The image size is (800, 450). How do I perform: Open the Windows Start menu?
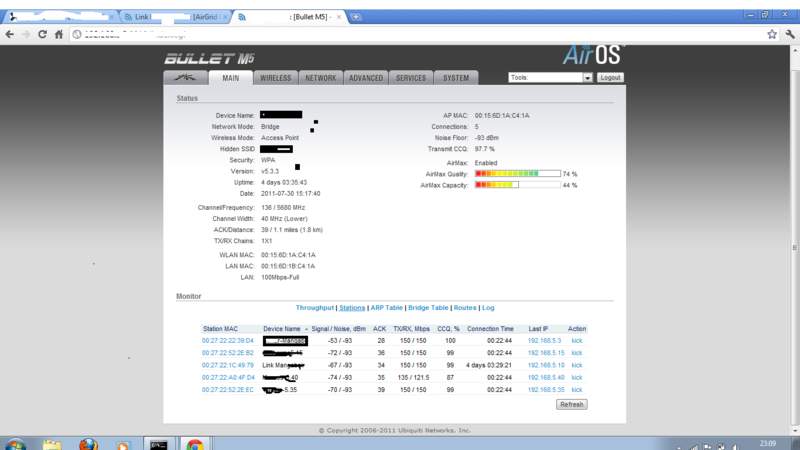15,444
